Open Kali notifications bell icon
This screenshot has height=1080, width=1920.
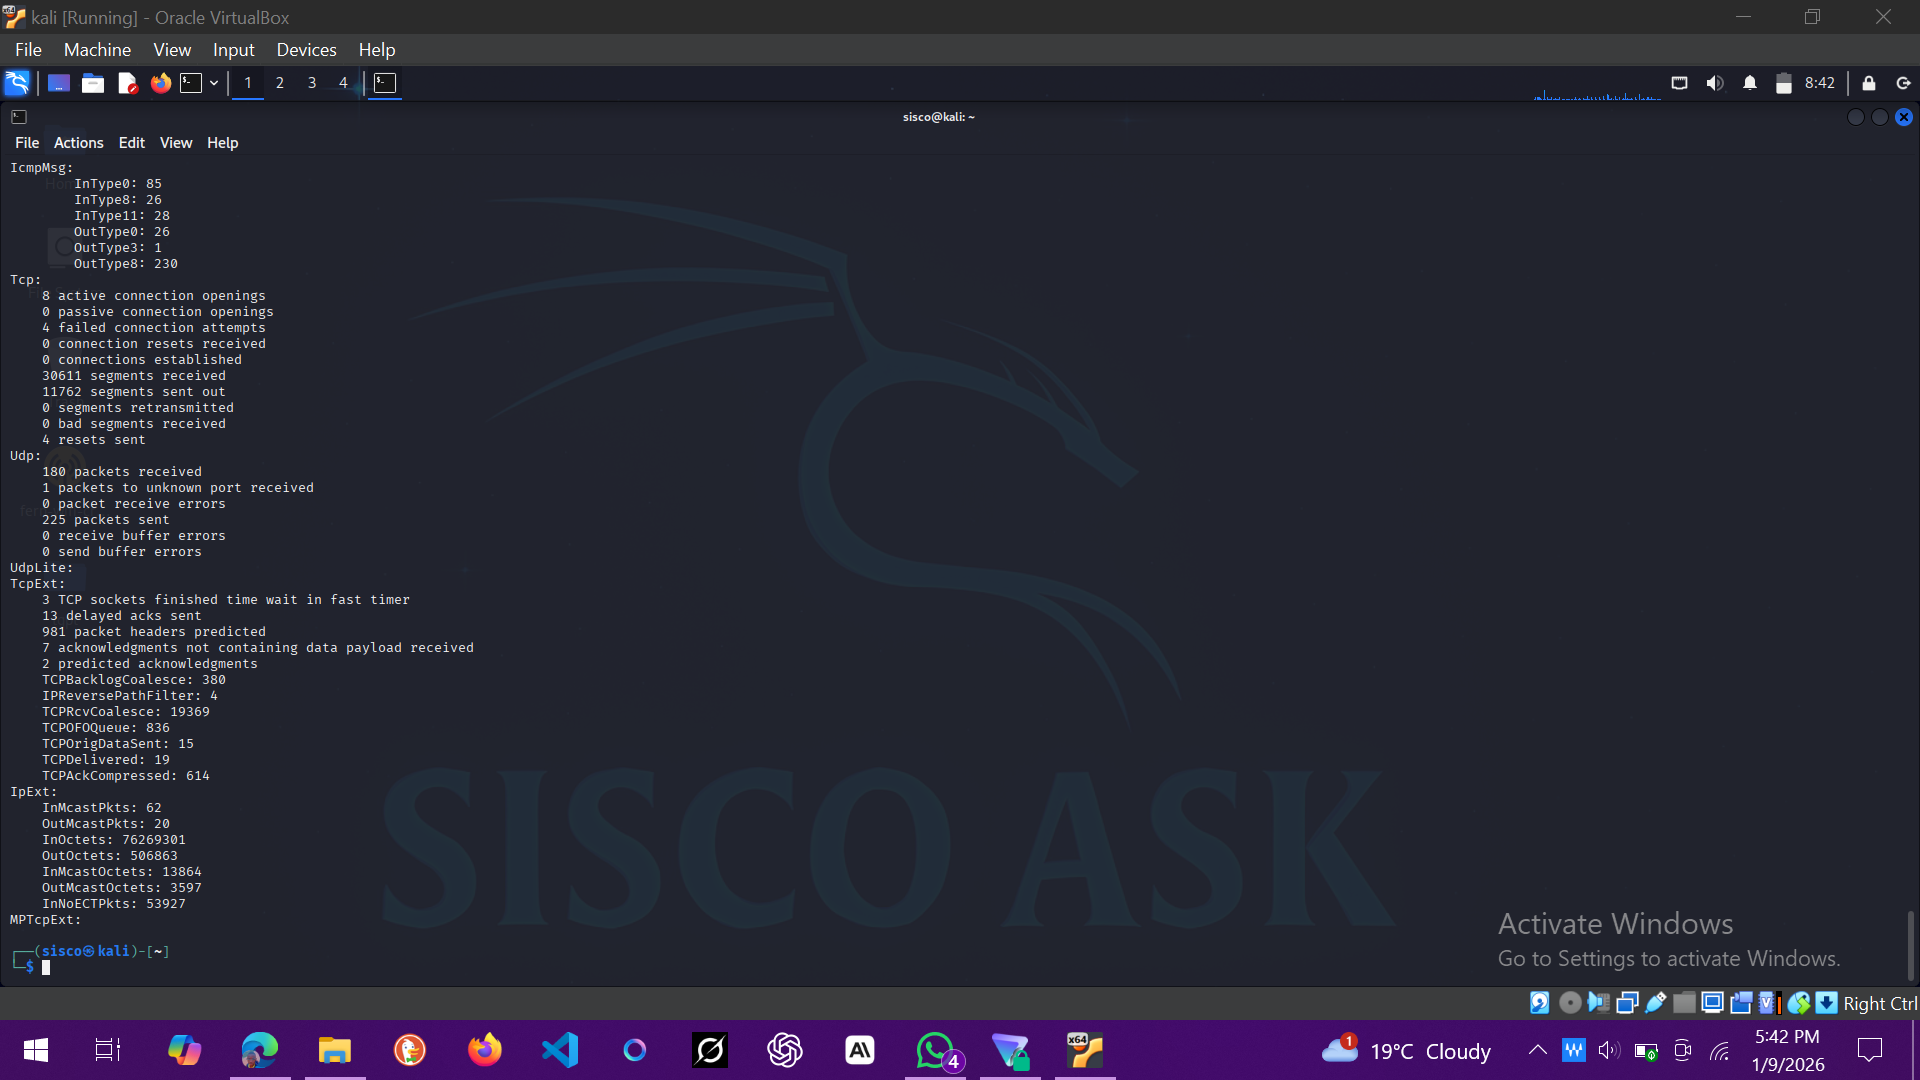pyautogui.click(x=1750, y=83)
